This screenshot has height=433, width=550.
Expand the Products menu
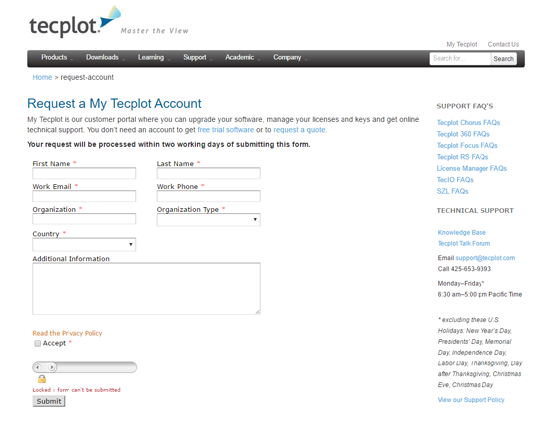pos(56,58)
